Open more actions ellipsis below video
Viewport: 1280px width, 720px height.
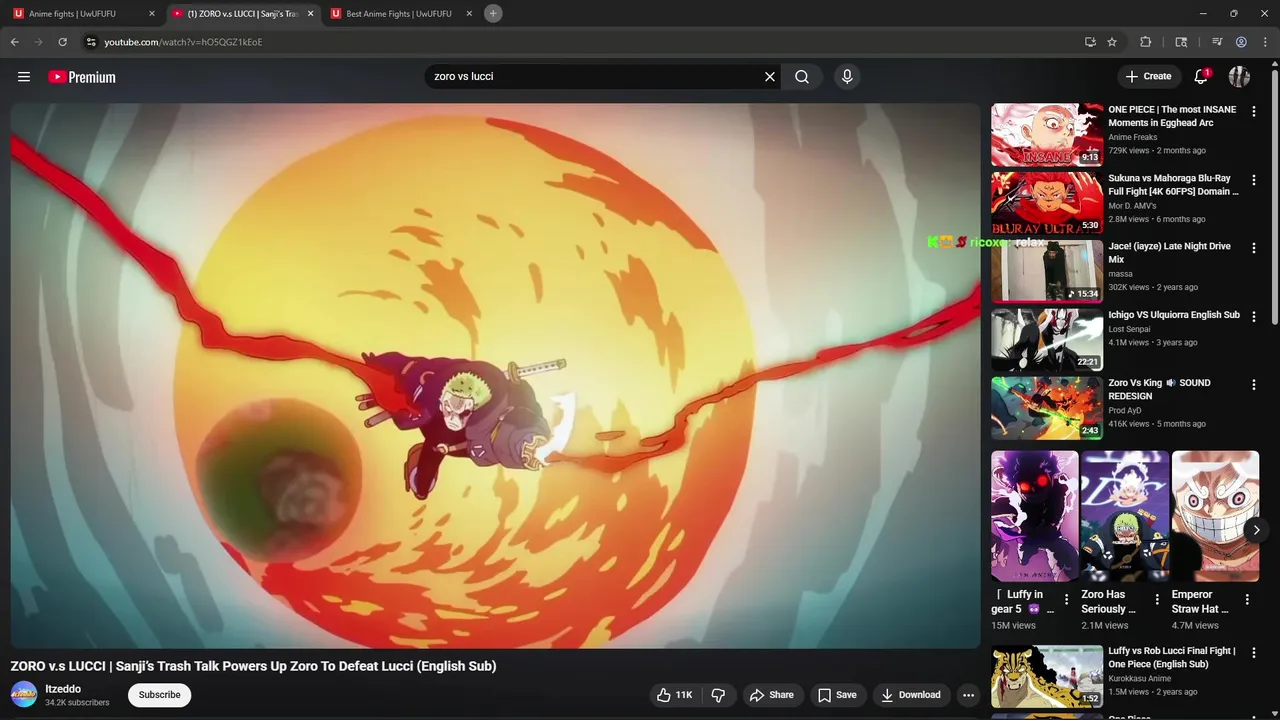pos(968,695)
